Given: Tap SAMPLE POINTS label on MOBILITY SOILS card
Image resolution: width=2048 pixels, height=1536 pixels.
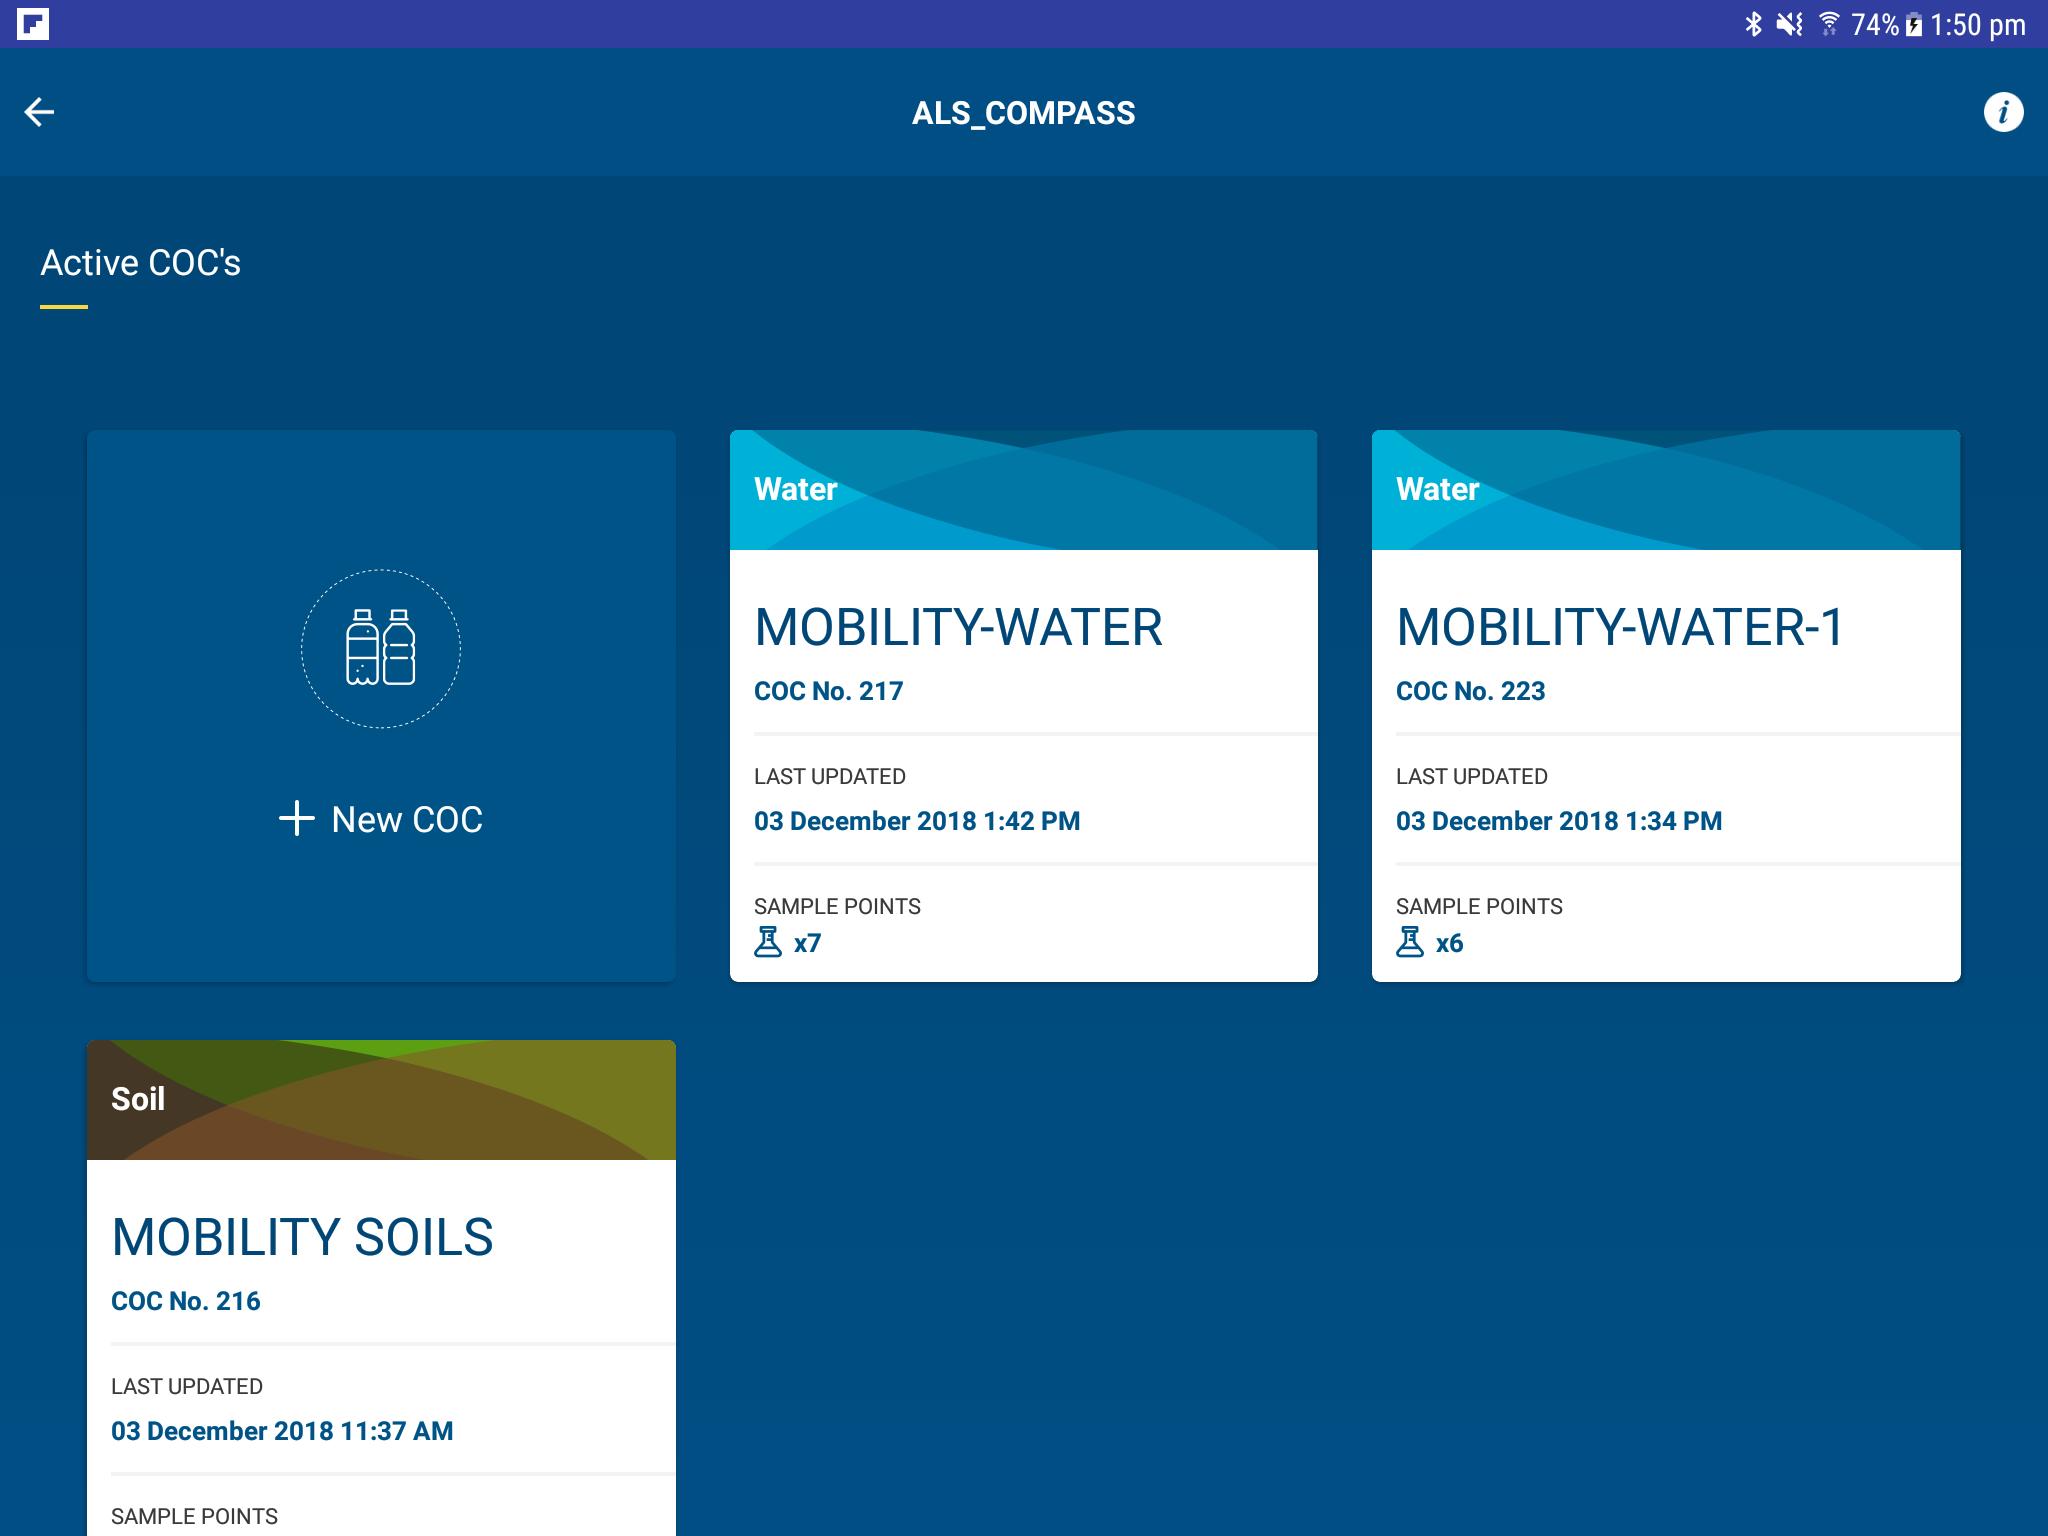Looking at the screenshot, I should pos(194,1516).
